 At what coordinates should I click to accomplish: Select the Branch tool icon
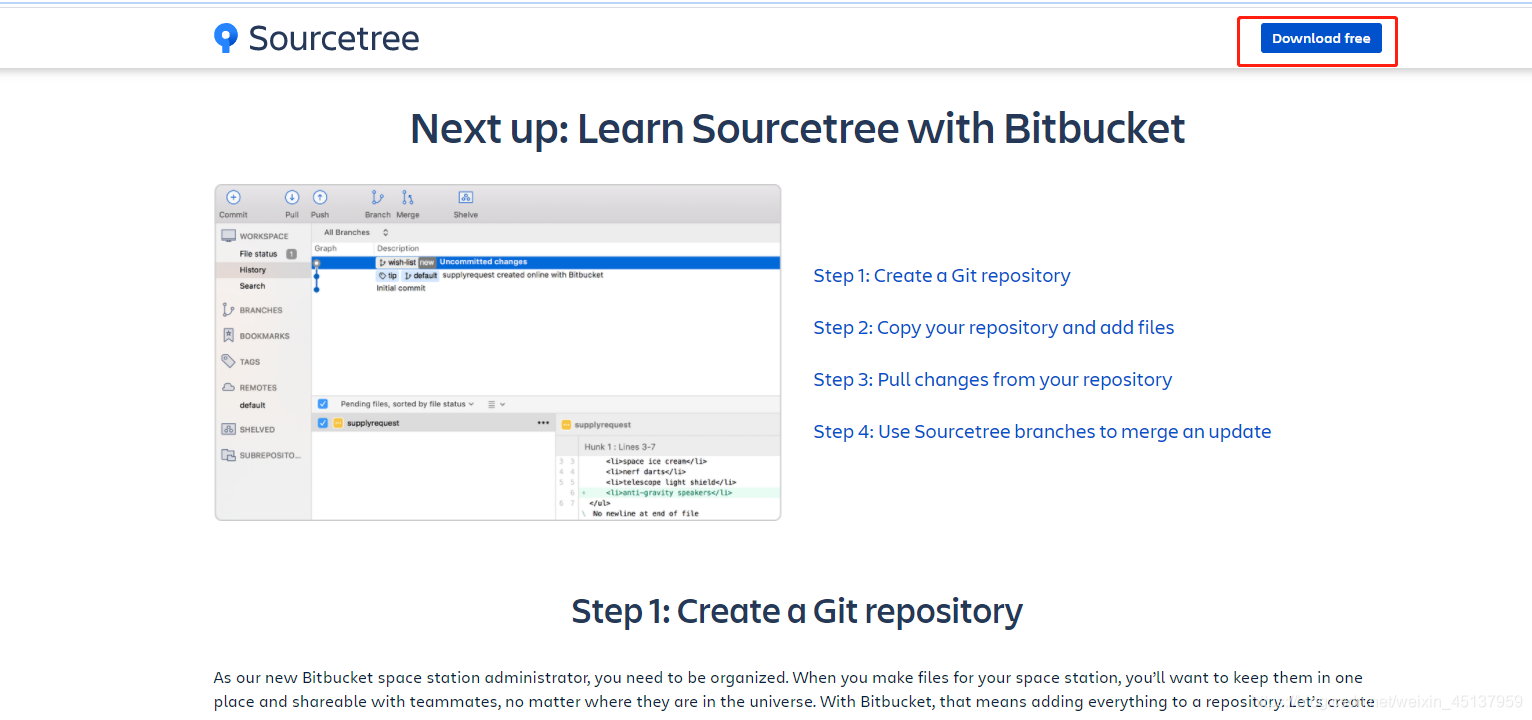377,197
